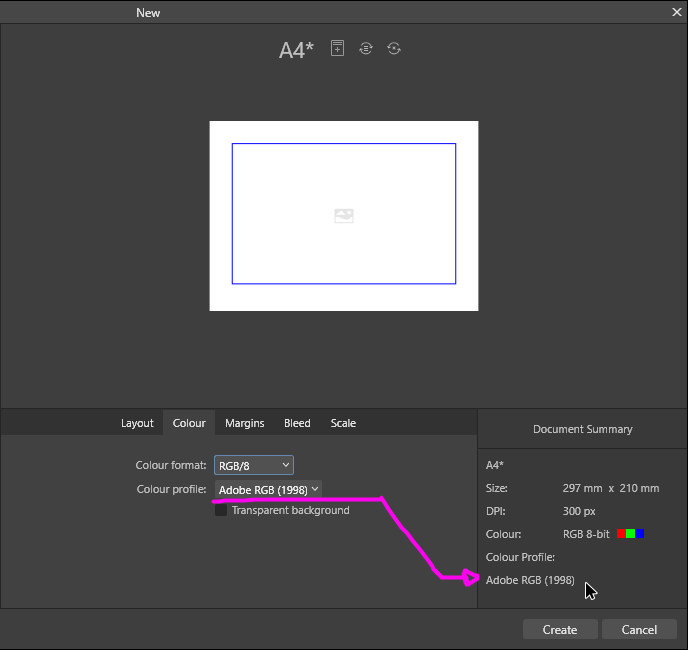The image size is (688, 650).
Task: Click the Cancel button
Action: pyautogui.click(x=639, y=629)
